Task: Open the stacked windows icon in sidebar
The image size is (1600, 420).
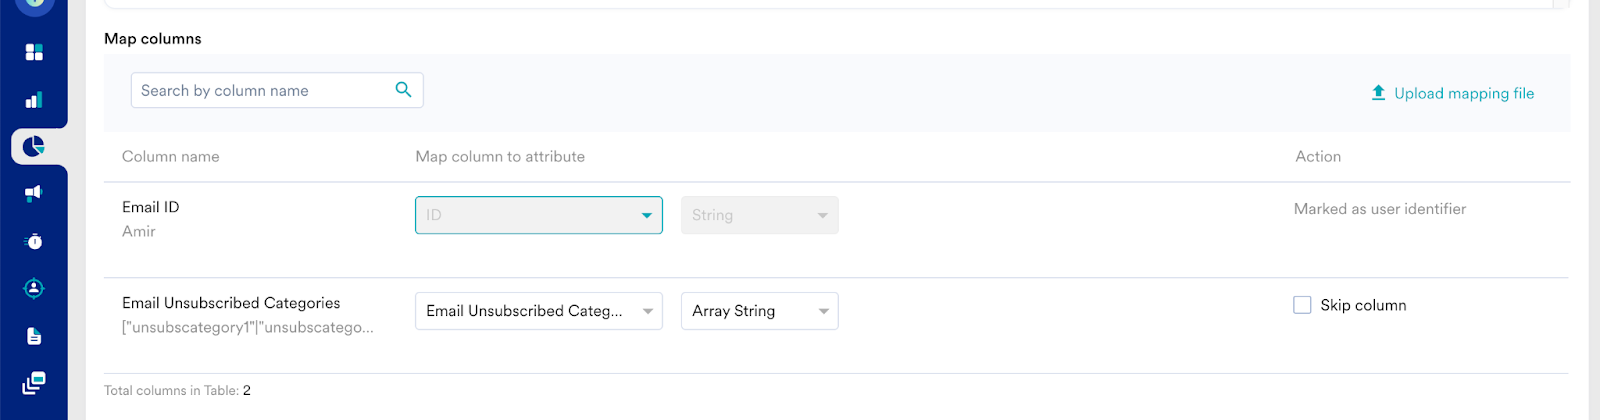Action: pyautogui.click(x=34, y=383)
